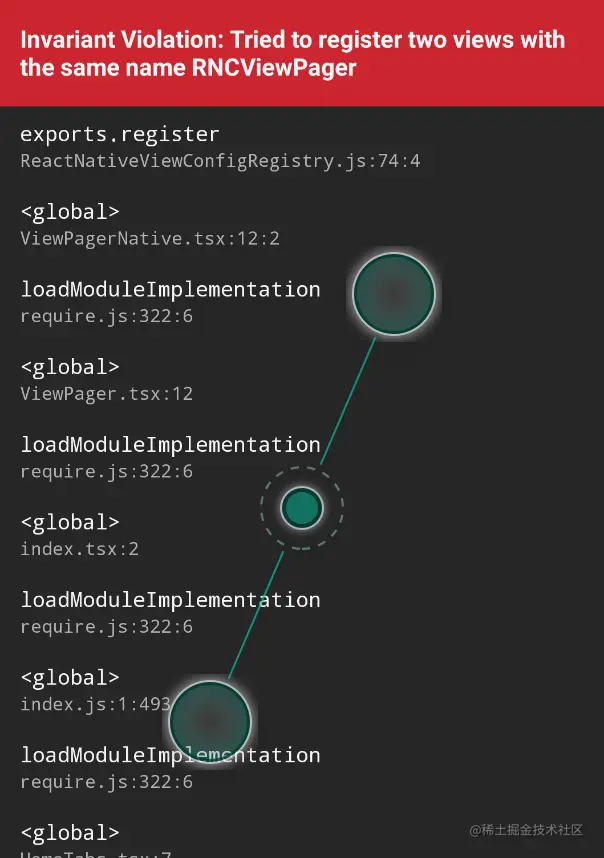Open the ViewPagerNative.tsx:12:2 source location
This screenshot has height=858, width=604.
[x=150, y=239]
